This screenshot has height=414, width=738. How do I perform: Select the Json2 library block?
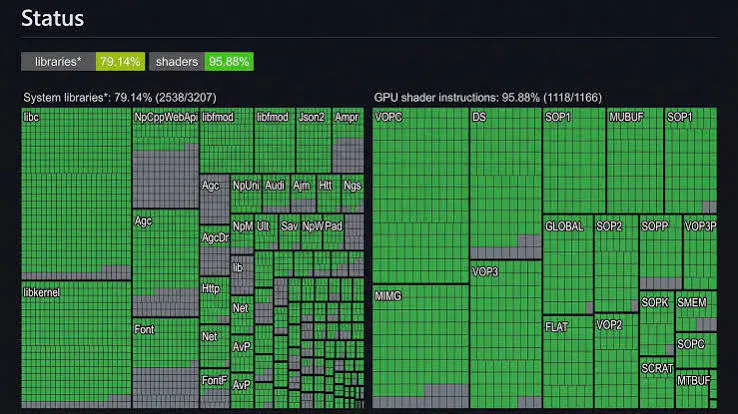pyautogui.click(x=313, y=140)
